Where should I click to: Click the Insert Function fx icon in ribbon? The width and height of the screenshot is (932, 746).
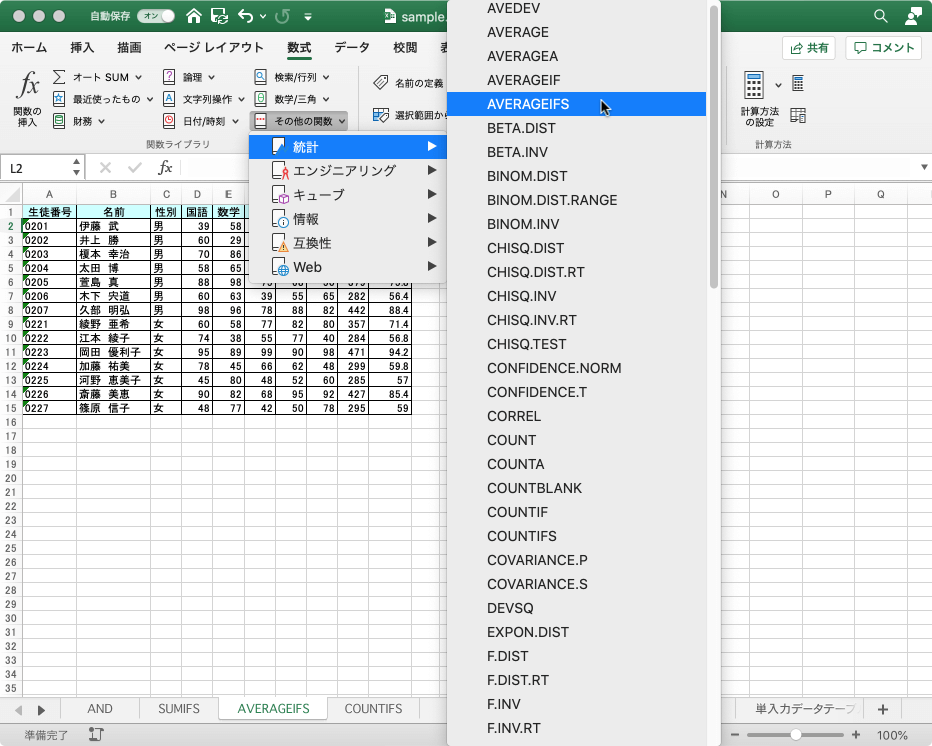(27, 85)
